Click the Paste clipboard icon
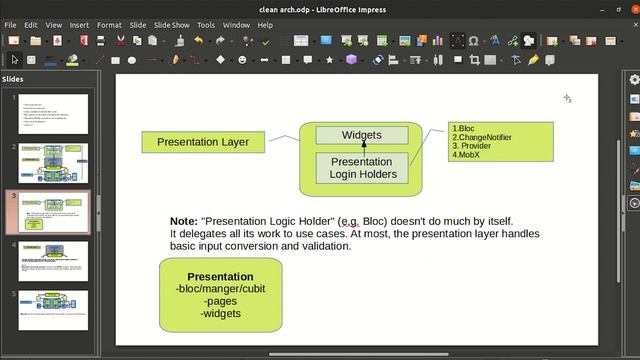640x360 pixels. tap(153, 40)
